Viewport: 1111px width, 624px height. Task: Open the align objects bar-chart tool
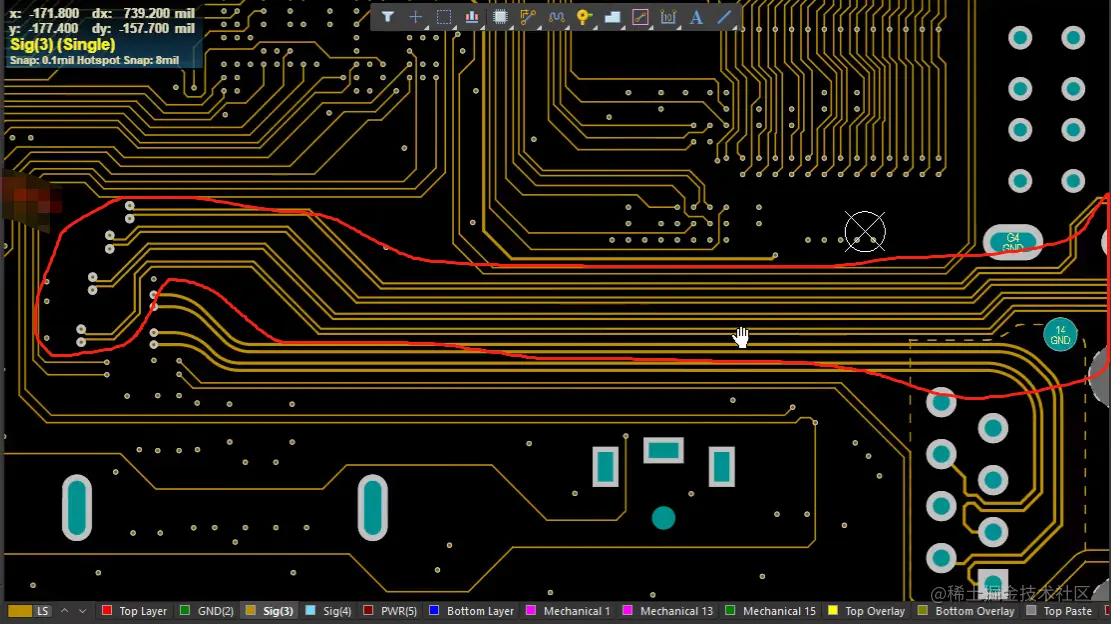pyautogui.click(x=472, y=17)
